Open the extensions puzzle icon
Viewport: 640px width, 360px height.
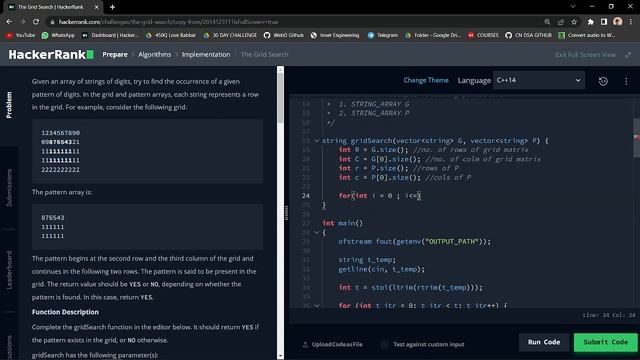coord(591,22)
